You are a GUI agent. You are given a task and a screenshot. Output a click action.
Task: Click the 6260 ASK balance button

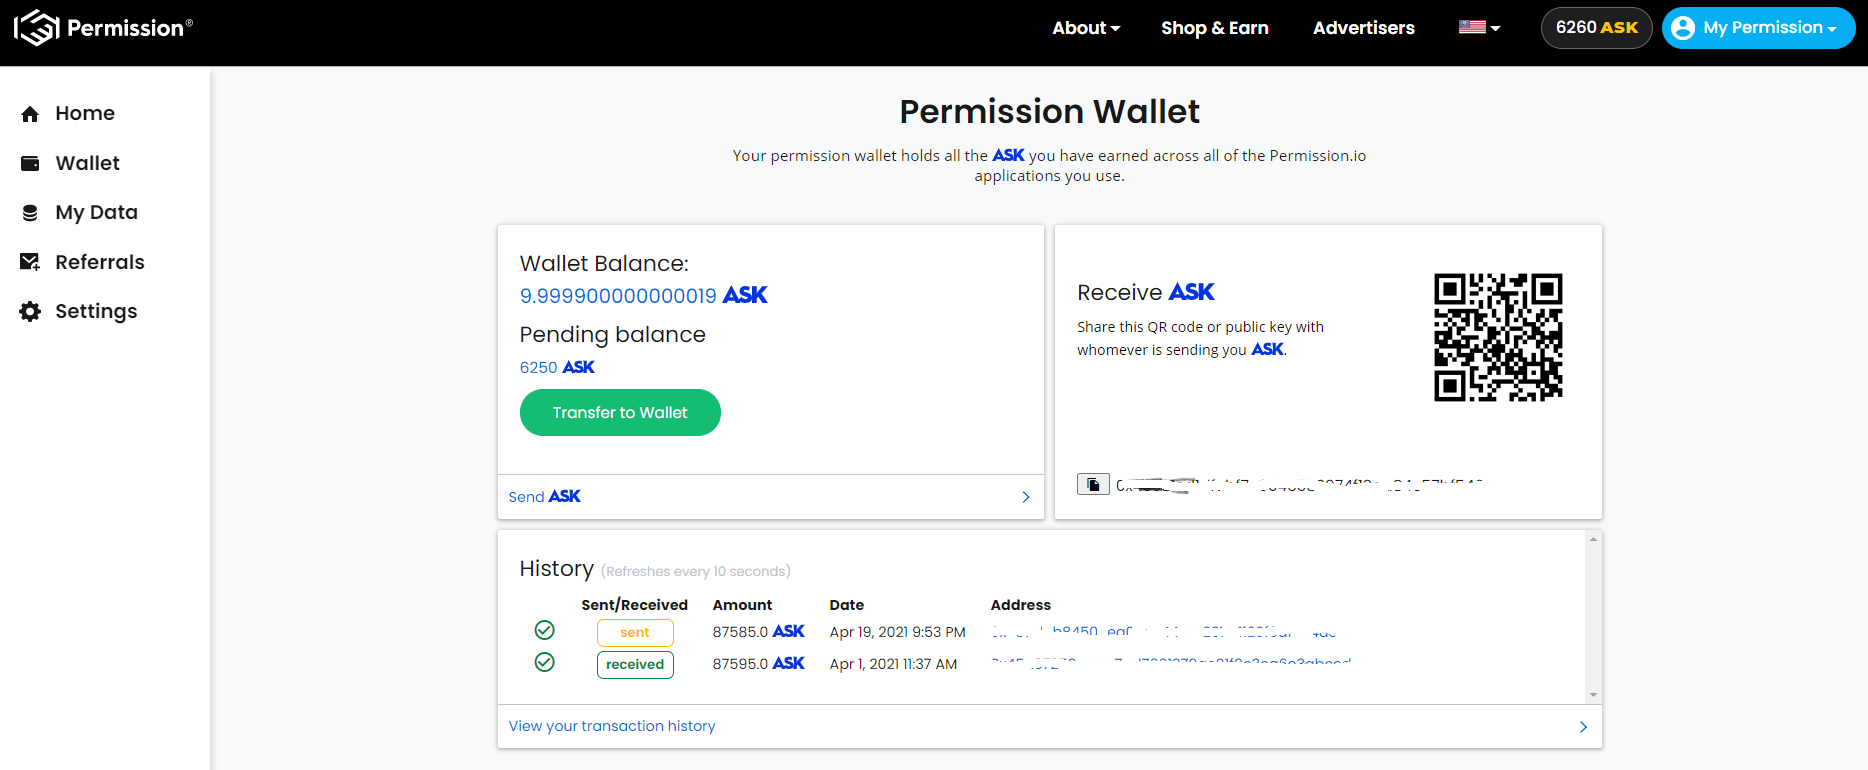(1596, 28)
